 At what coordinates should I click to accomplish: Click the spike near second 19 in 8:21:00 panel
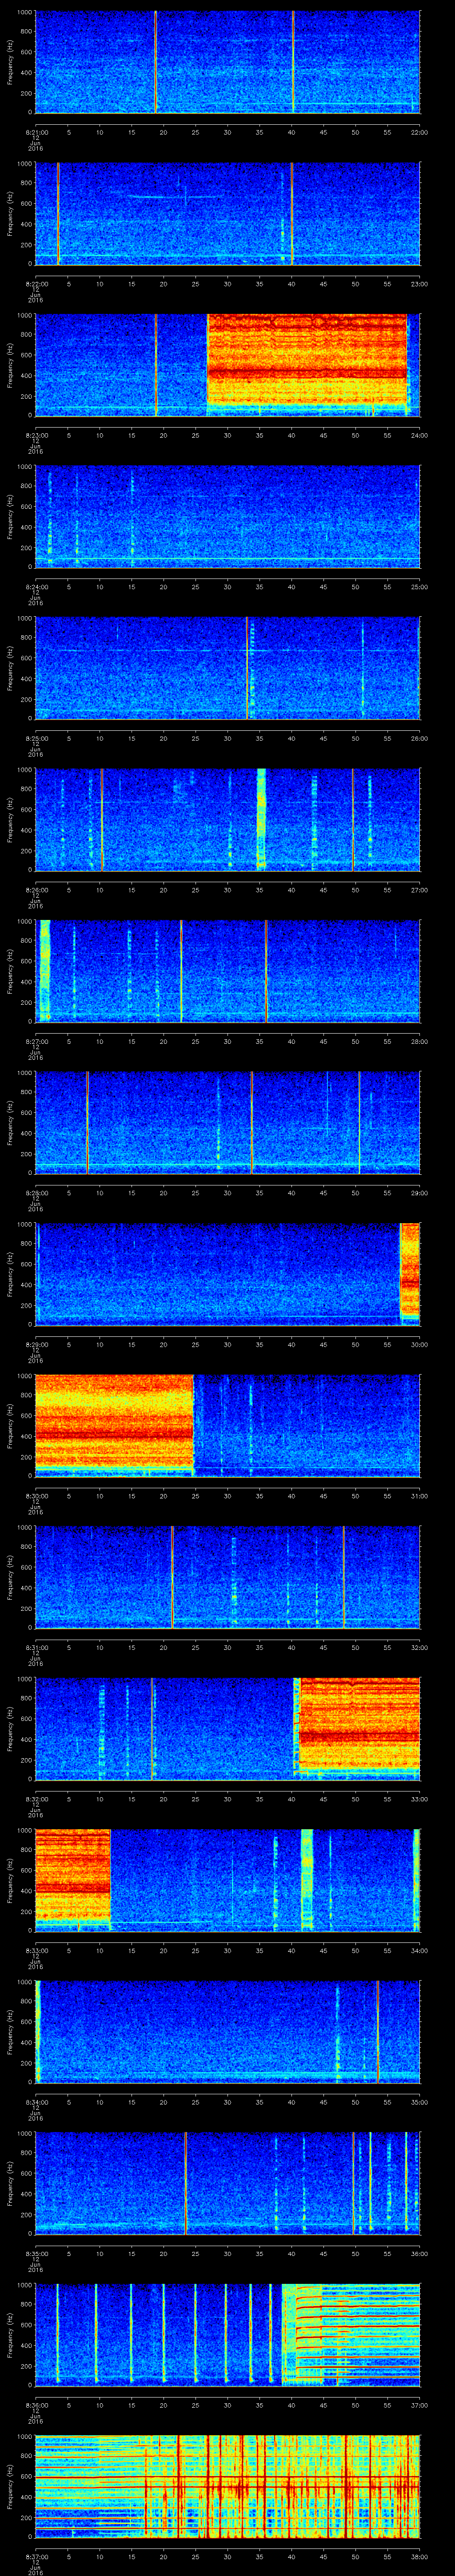click(156, 62)
